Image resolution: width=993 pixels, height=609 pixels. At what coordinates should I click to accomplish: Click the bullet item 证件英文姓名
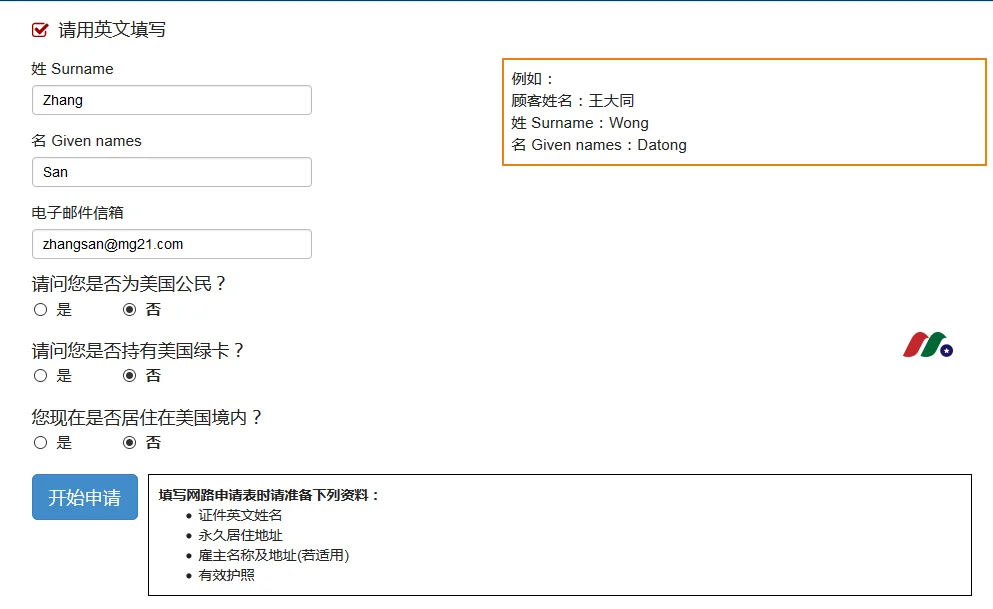[x=240, y=515]
